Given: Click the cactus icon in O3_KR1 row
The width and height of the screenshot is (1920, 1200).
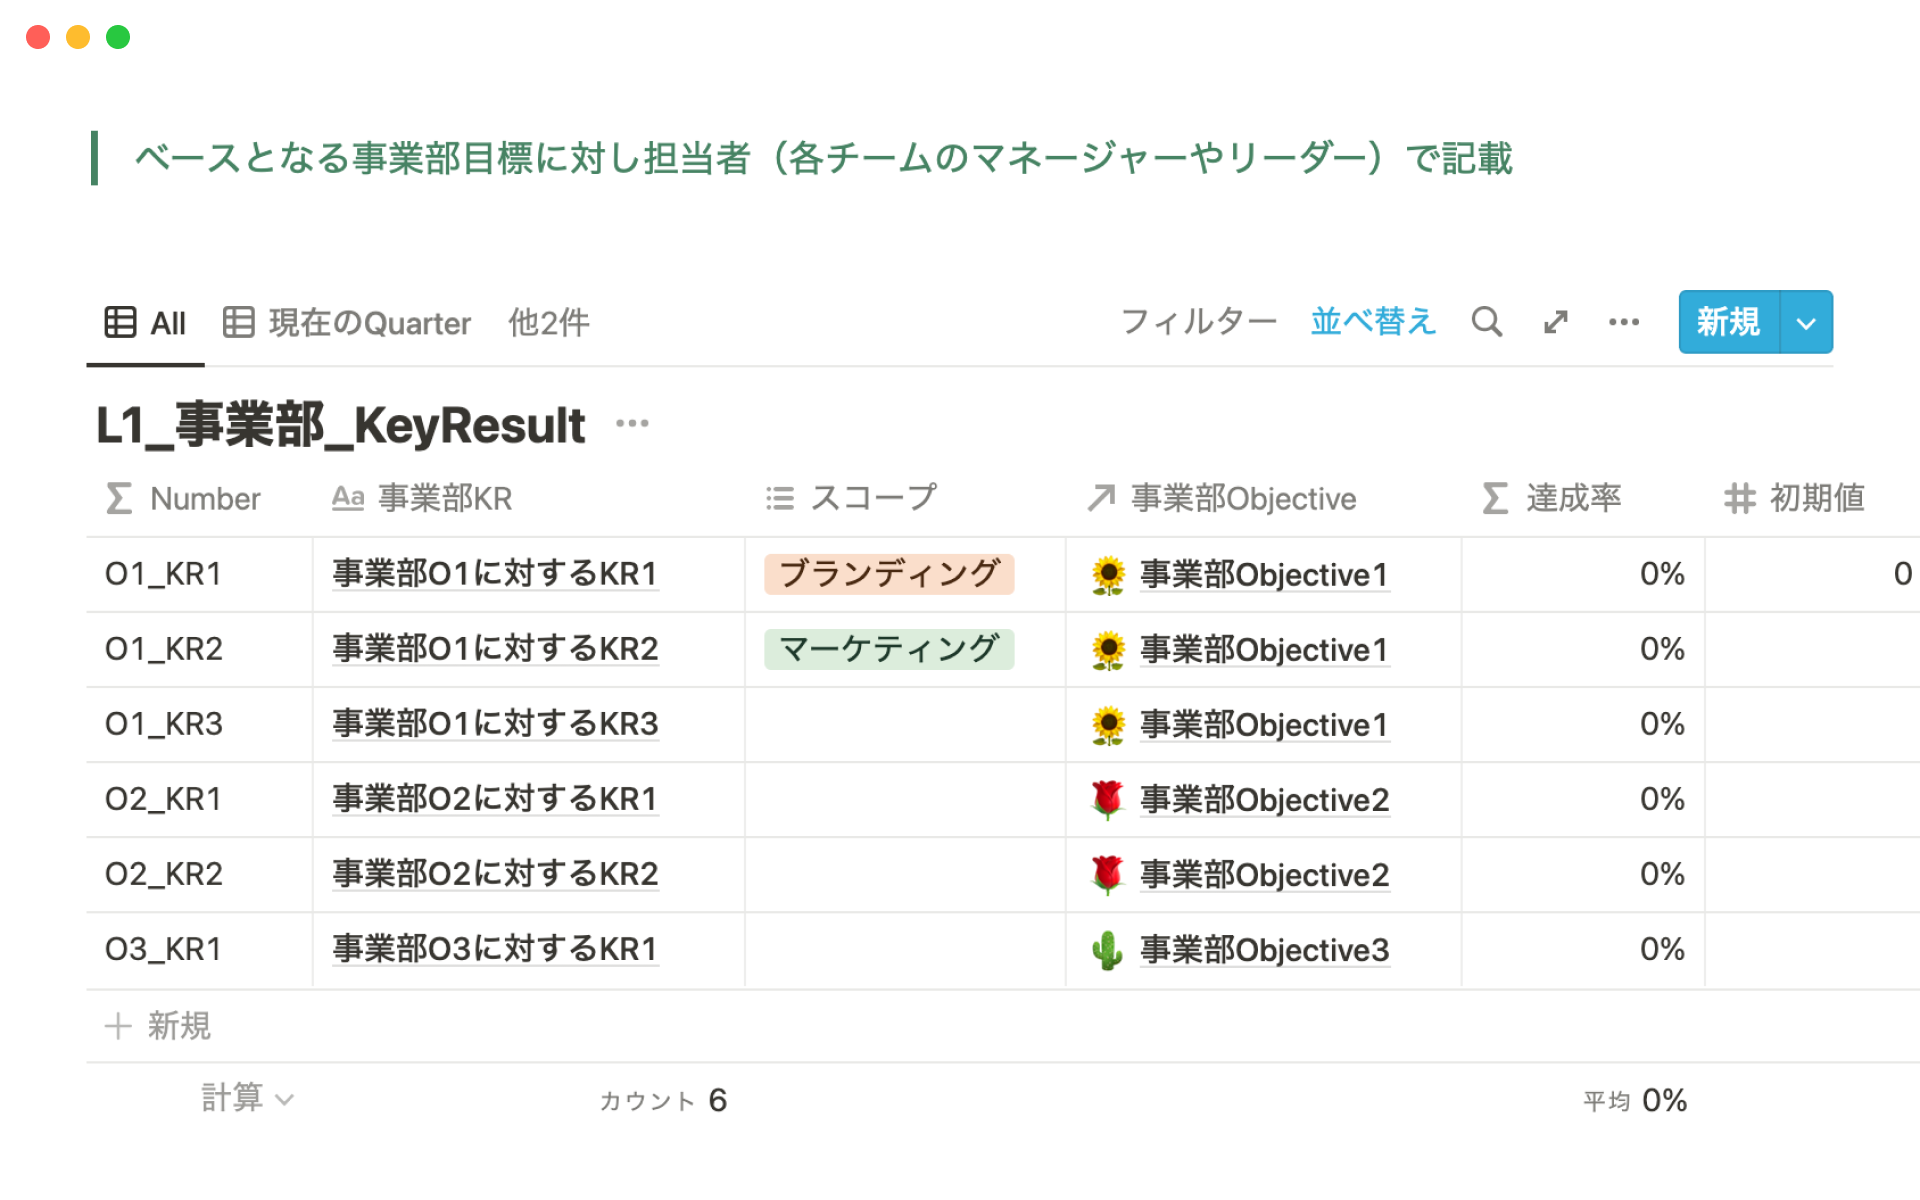Looking at the screenshot, I should [1108, 950].
